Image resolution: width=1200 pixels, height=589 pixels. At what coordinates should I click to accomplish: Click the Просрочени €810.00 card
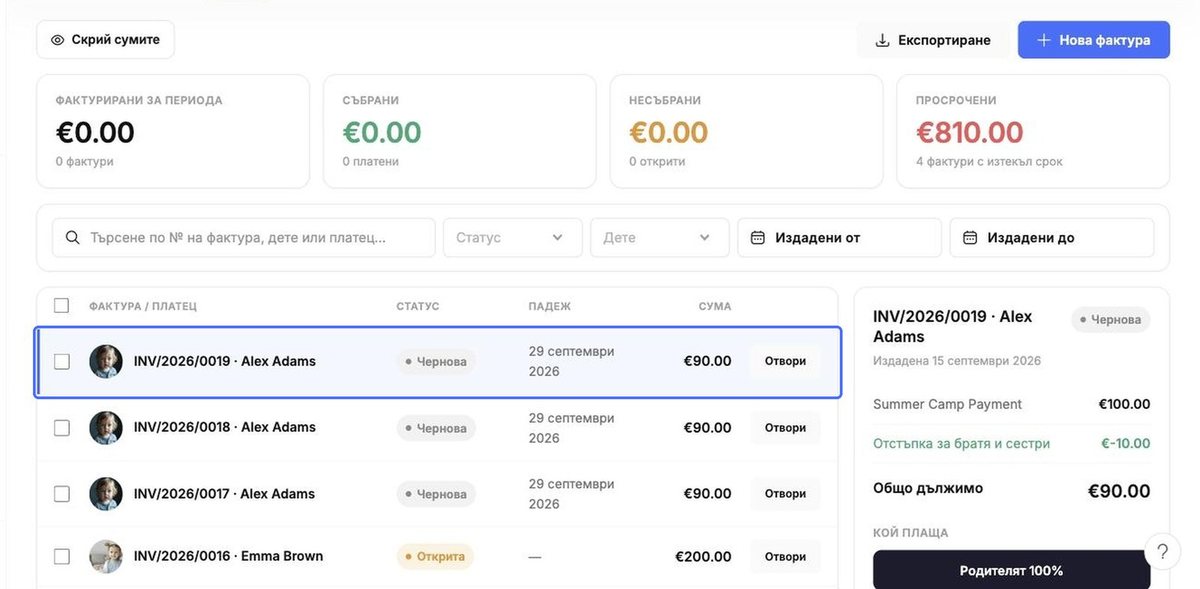tap(1033, 131)
